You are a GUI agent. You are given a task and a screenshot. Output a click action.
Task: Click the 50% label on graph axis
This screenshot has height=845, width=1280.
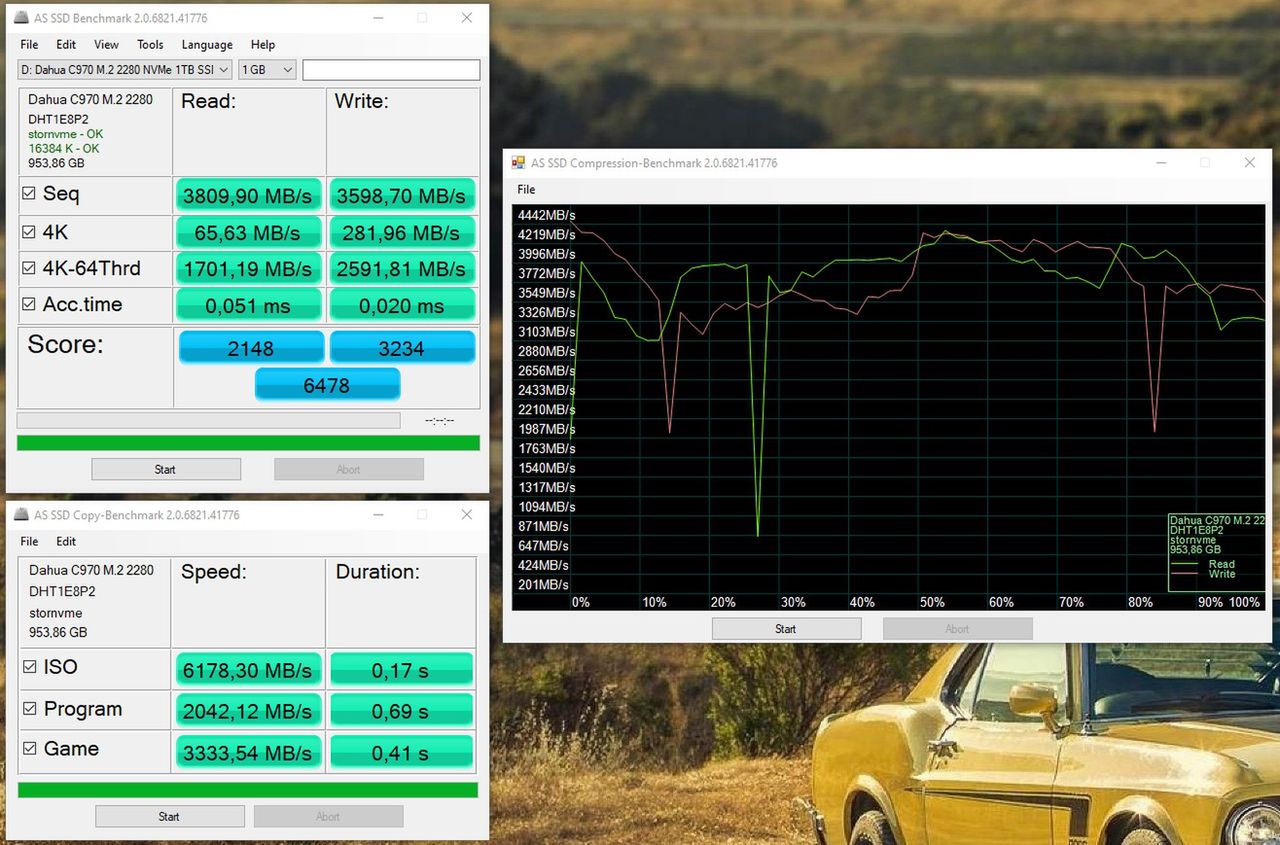coord(932,602)
